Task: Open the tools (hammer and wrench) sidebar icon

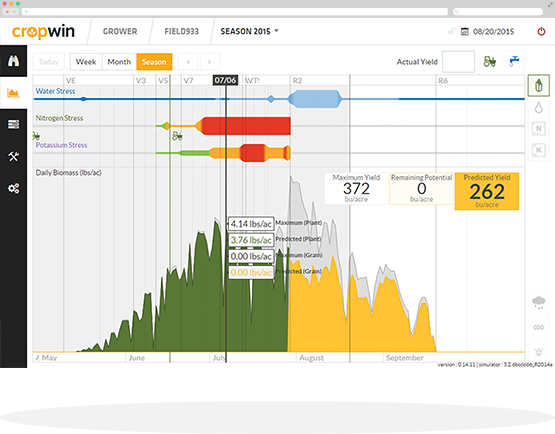Action: coord(13,156)
